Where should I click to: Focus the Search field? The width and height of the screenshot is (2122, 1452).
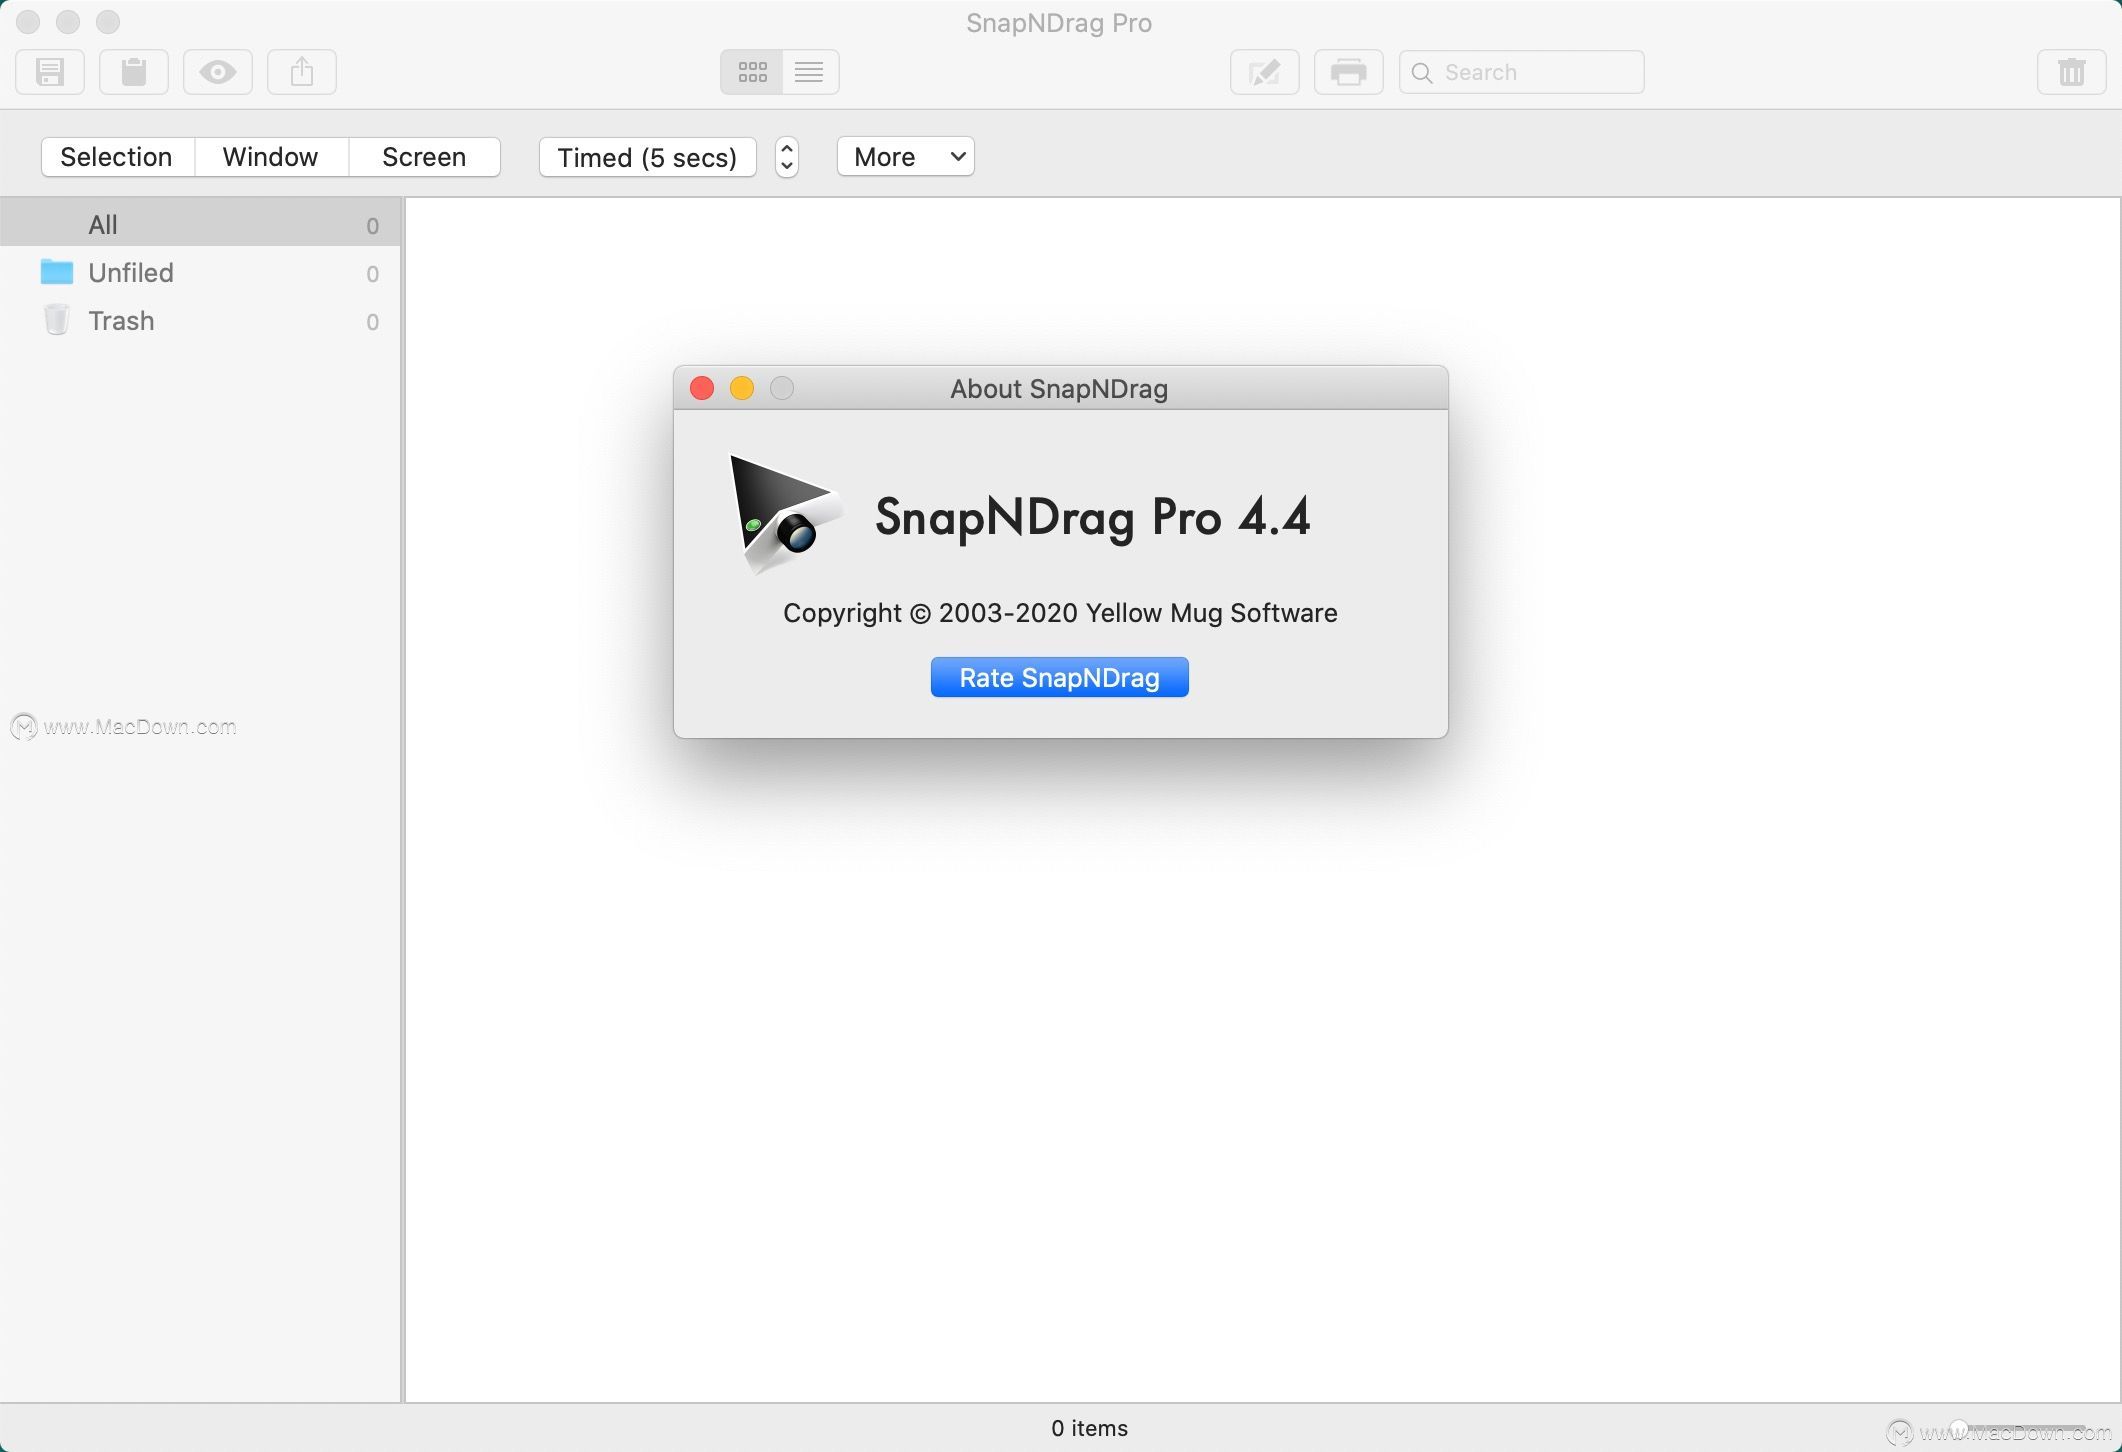pyautogui.click(x=1522, y=72)
